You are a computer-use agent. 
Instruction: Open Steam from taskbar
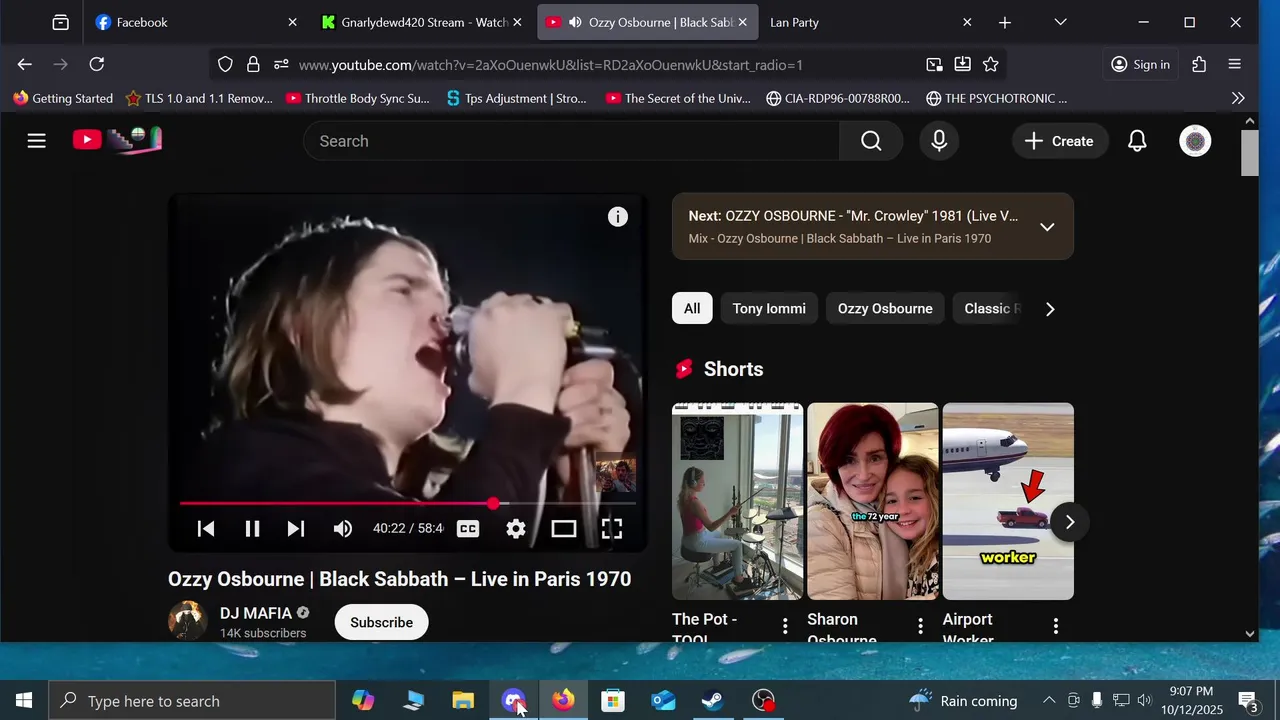tap(713, 701)
